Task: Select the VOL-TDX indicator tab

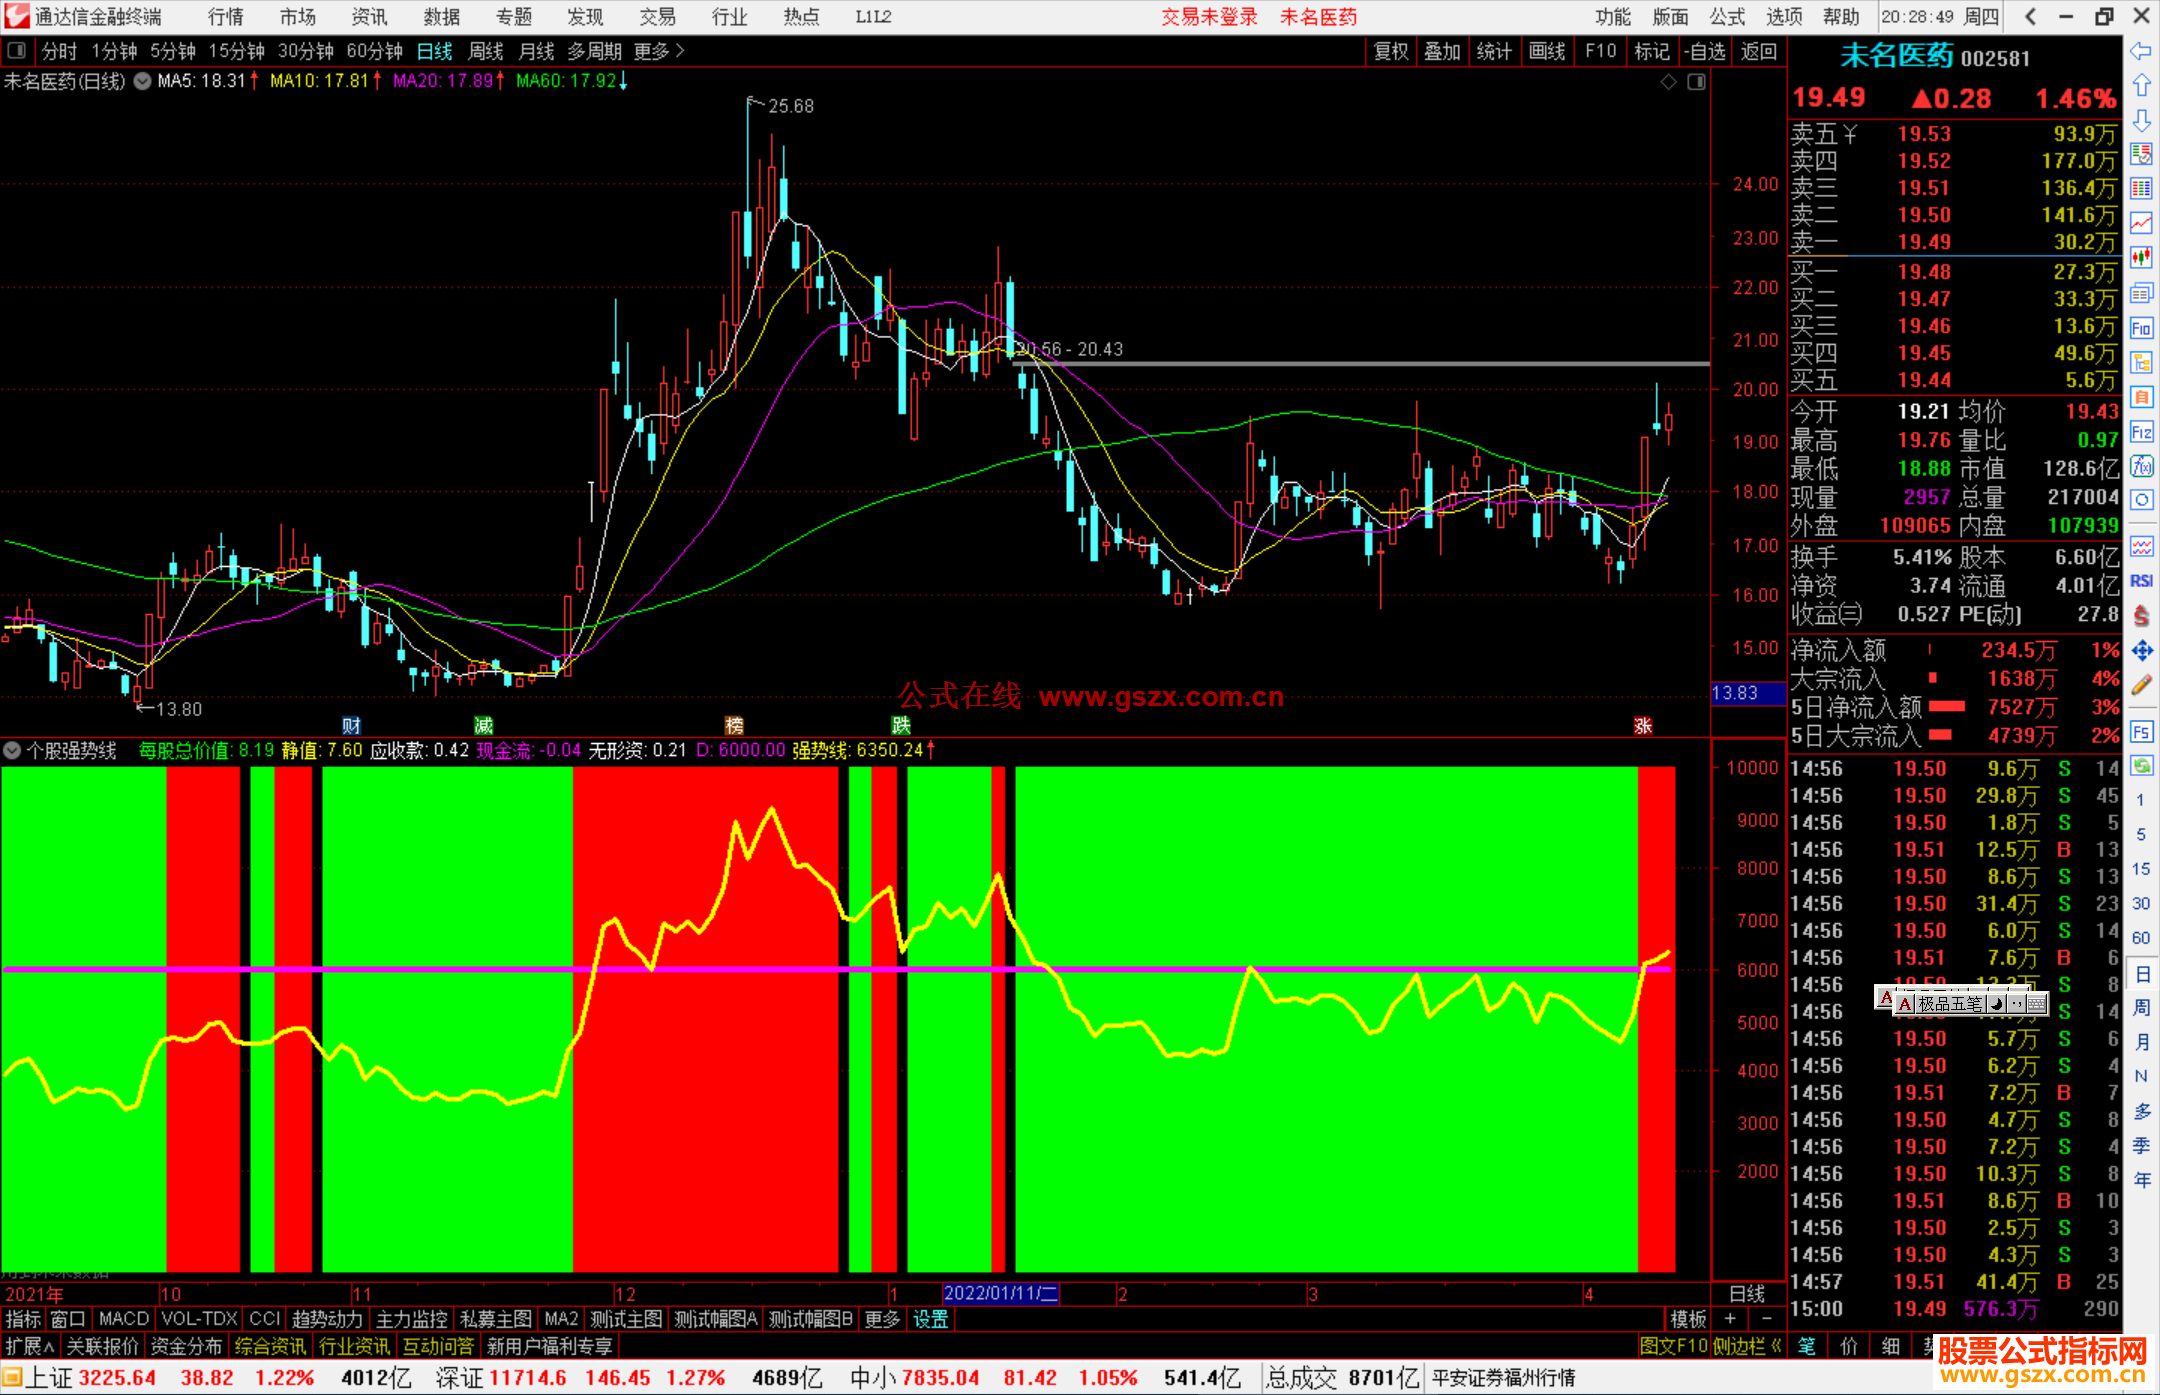Action: pyautogui.click(x=199, y=1319)
